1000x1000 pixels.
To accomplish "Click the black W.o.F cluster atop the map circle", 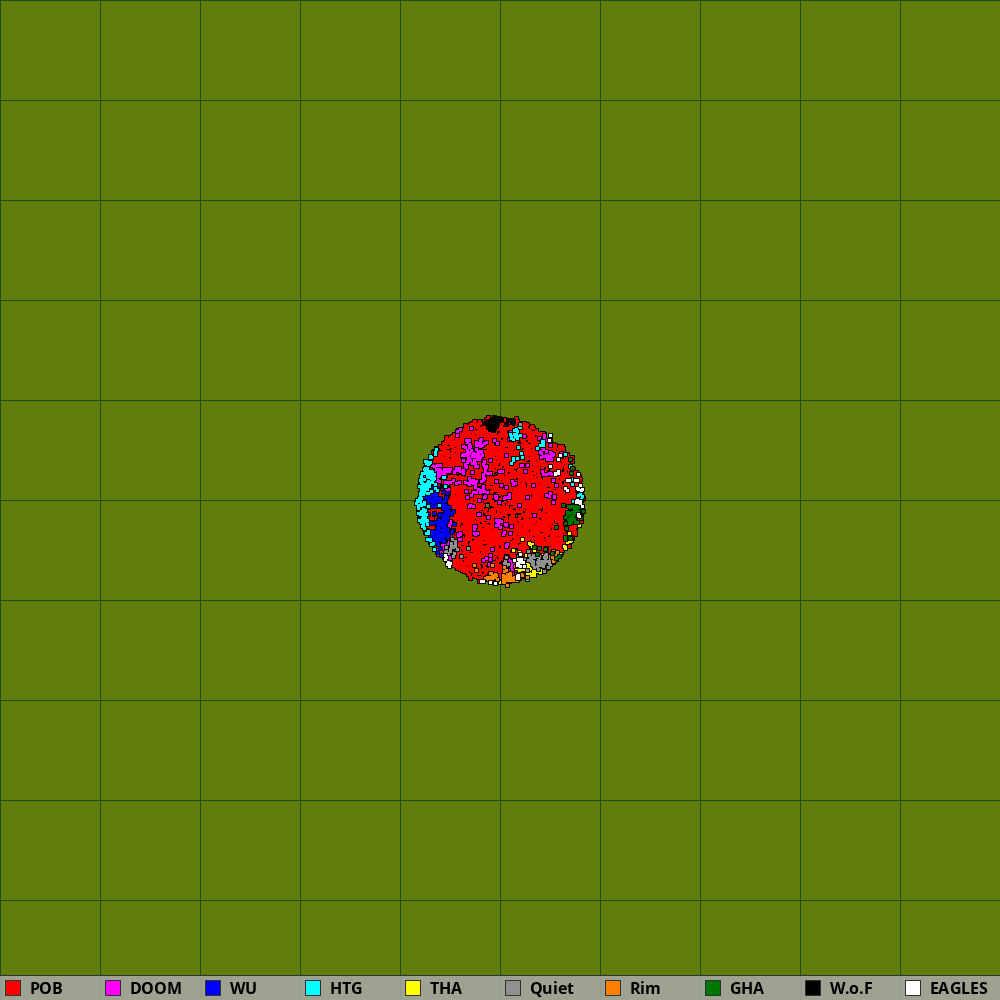I will tap(493, 423).
